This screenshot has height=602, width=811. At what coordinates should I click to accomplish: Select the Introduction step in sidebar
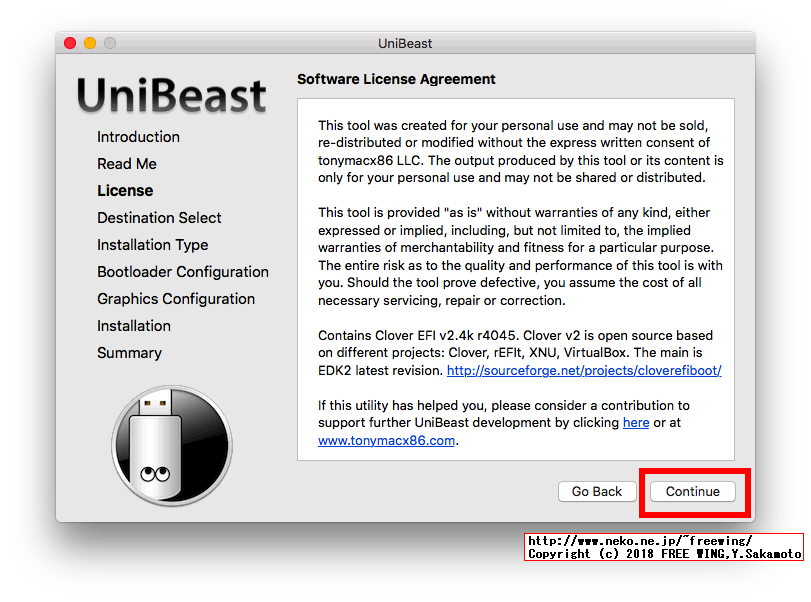tap(138, 137)
